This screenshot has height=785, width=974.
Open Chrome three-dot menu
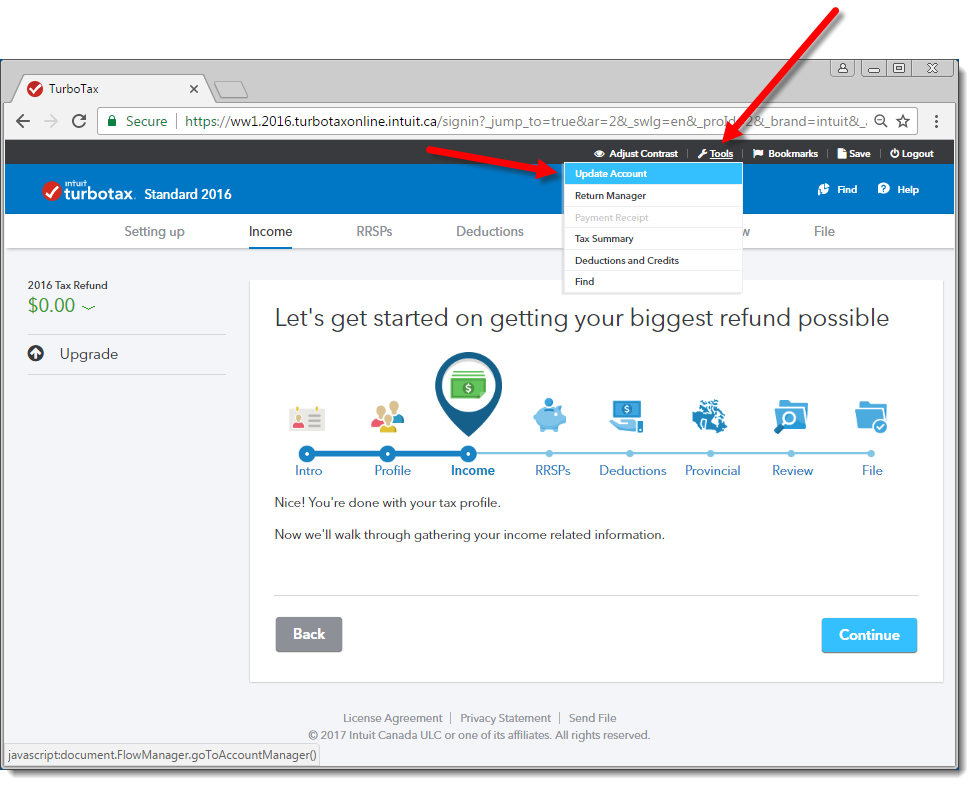click(936, 121)
